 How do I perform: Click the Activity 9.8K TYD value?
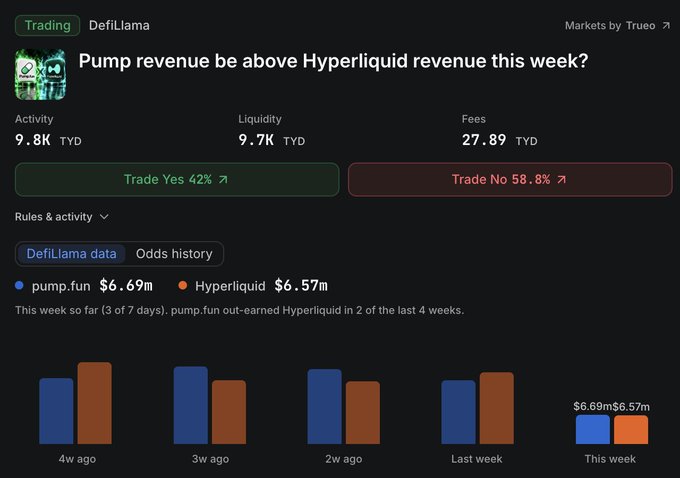click(48, 140)
